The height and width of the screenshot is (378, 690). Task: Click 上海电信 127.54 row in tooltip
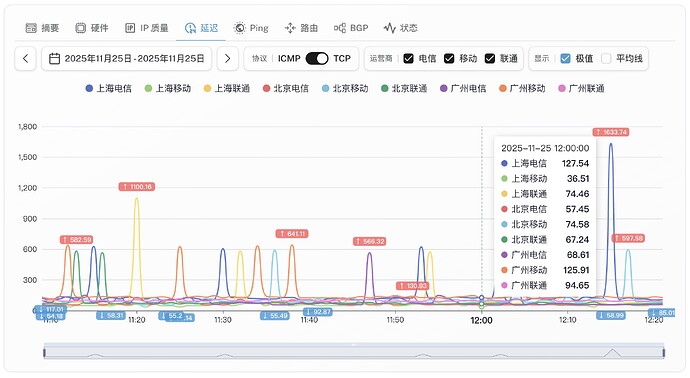[x=545, y=163]
